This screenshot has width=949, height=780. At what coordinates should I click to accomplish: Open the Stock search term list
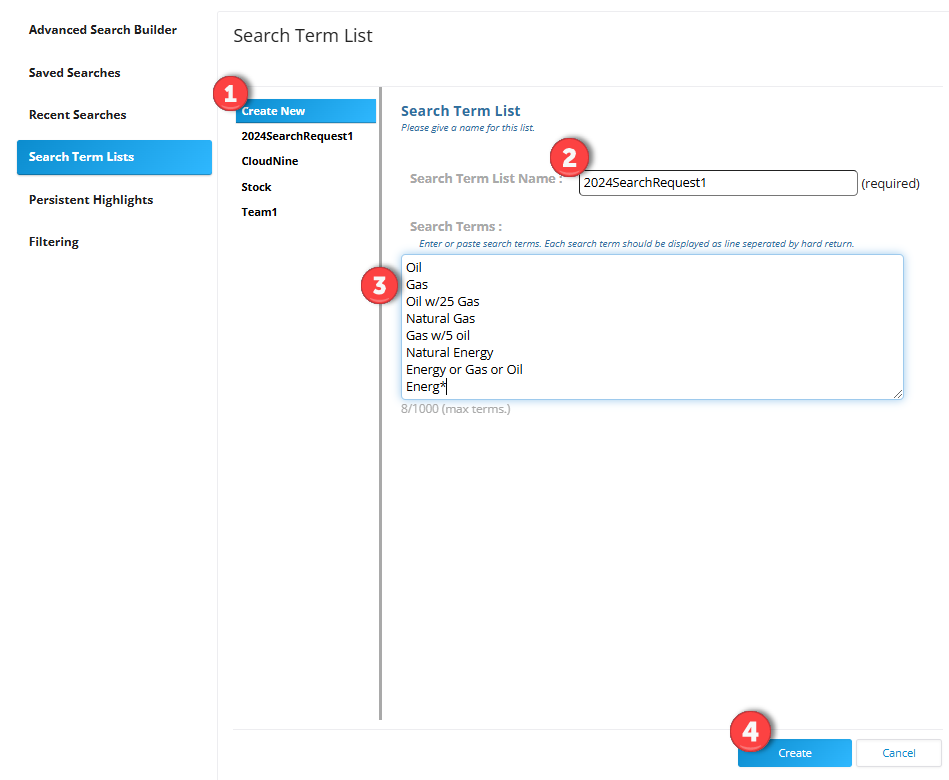256,187
